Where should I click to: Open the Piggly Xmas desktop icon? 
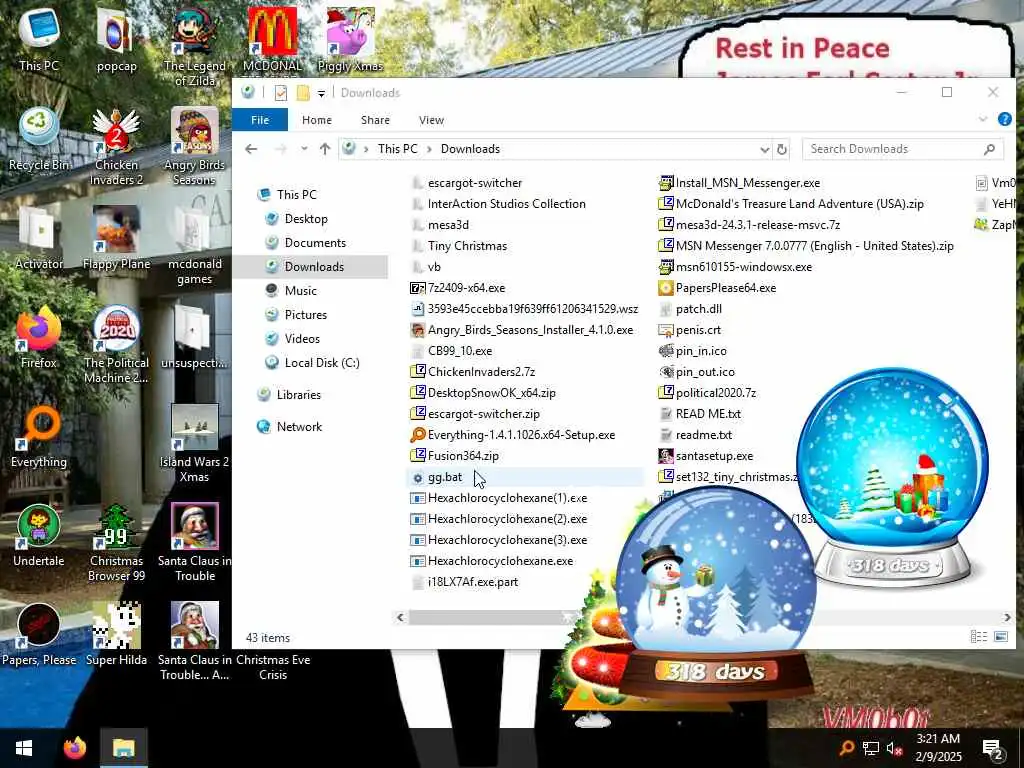tap(350, 39)
